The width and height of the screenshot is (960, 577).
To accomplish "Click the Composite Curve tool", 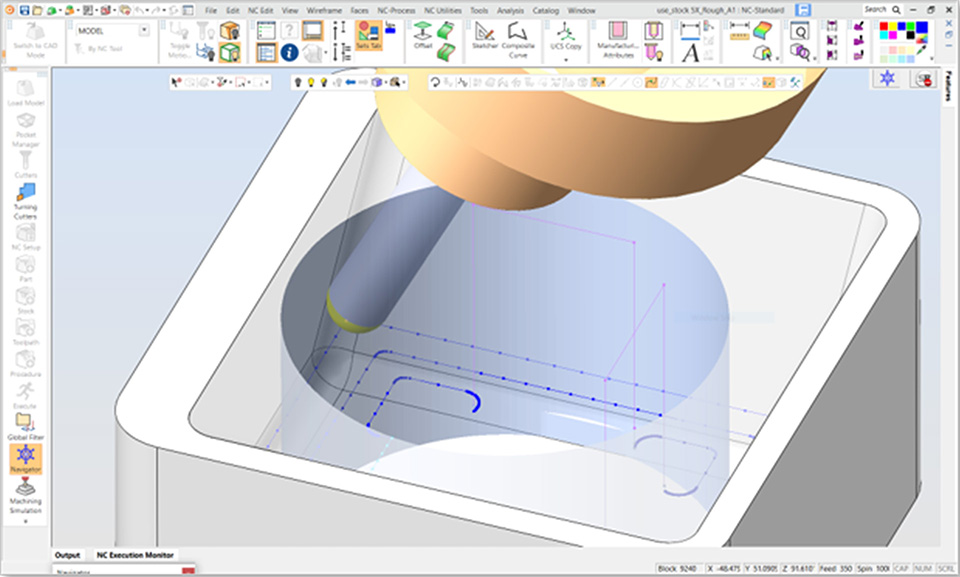I will click(x=518, y=40).
